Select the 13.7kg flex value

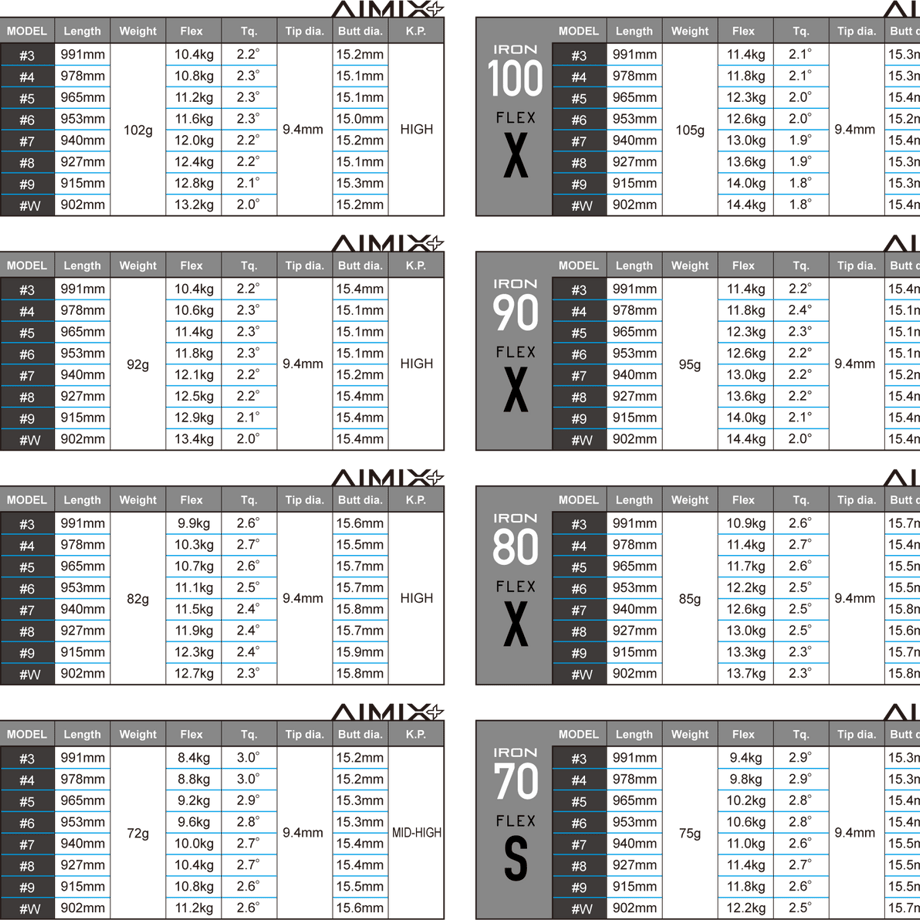(746, 674)
